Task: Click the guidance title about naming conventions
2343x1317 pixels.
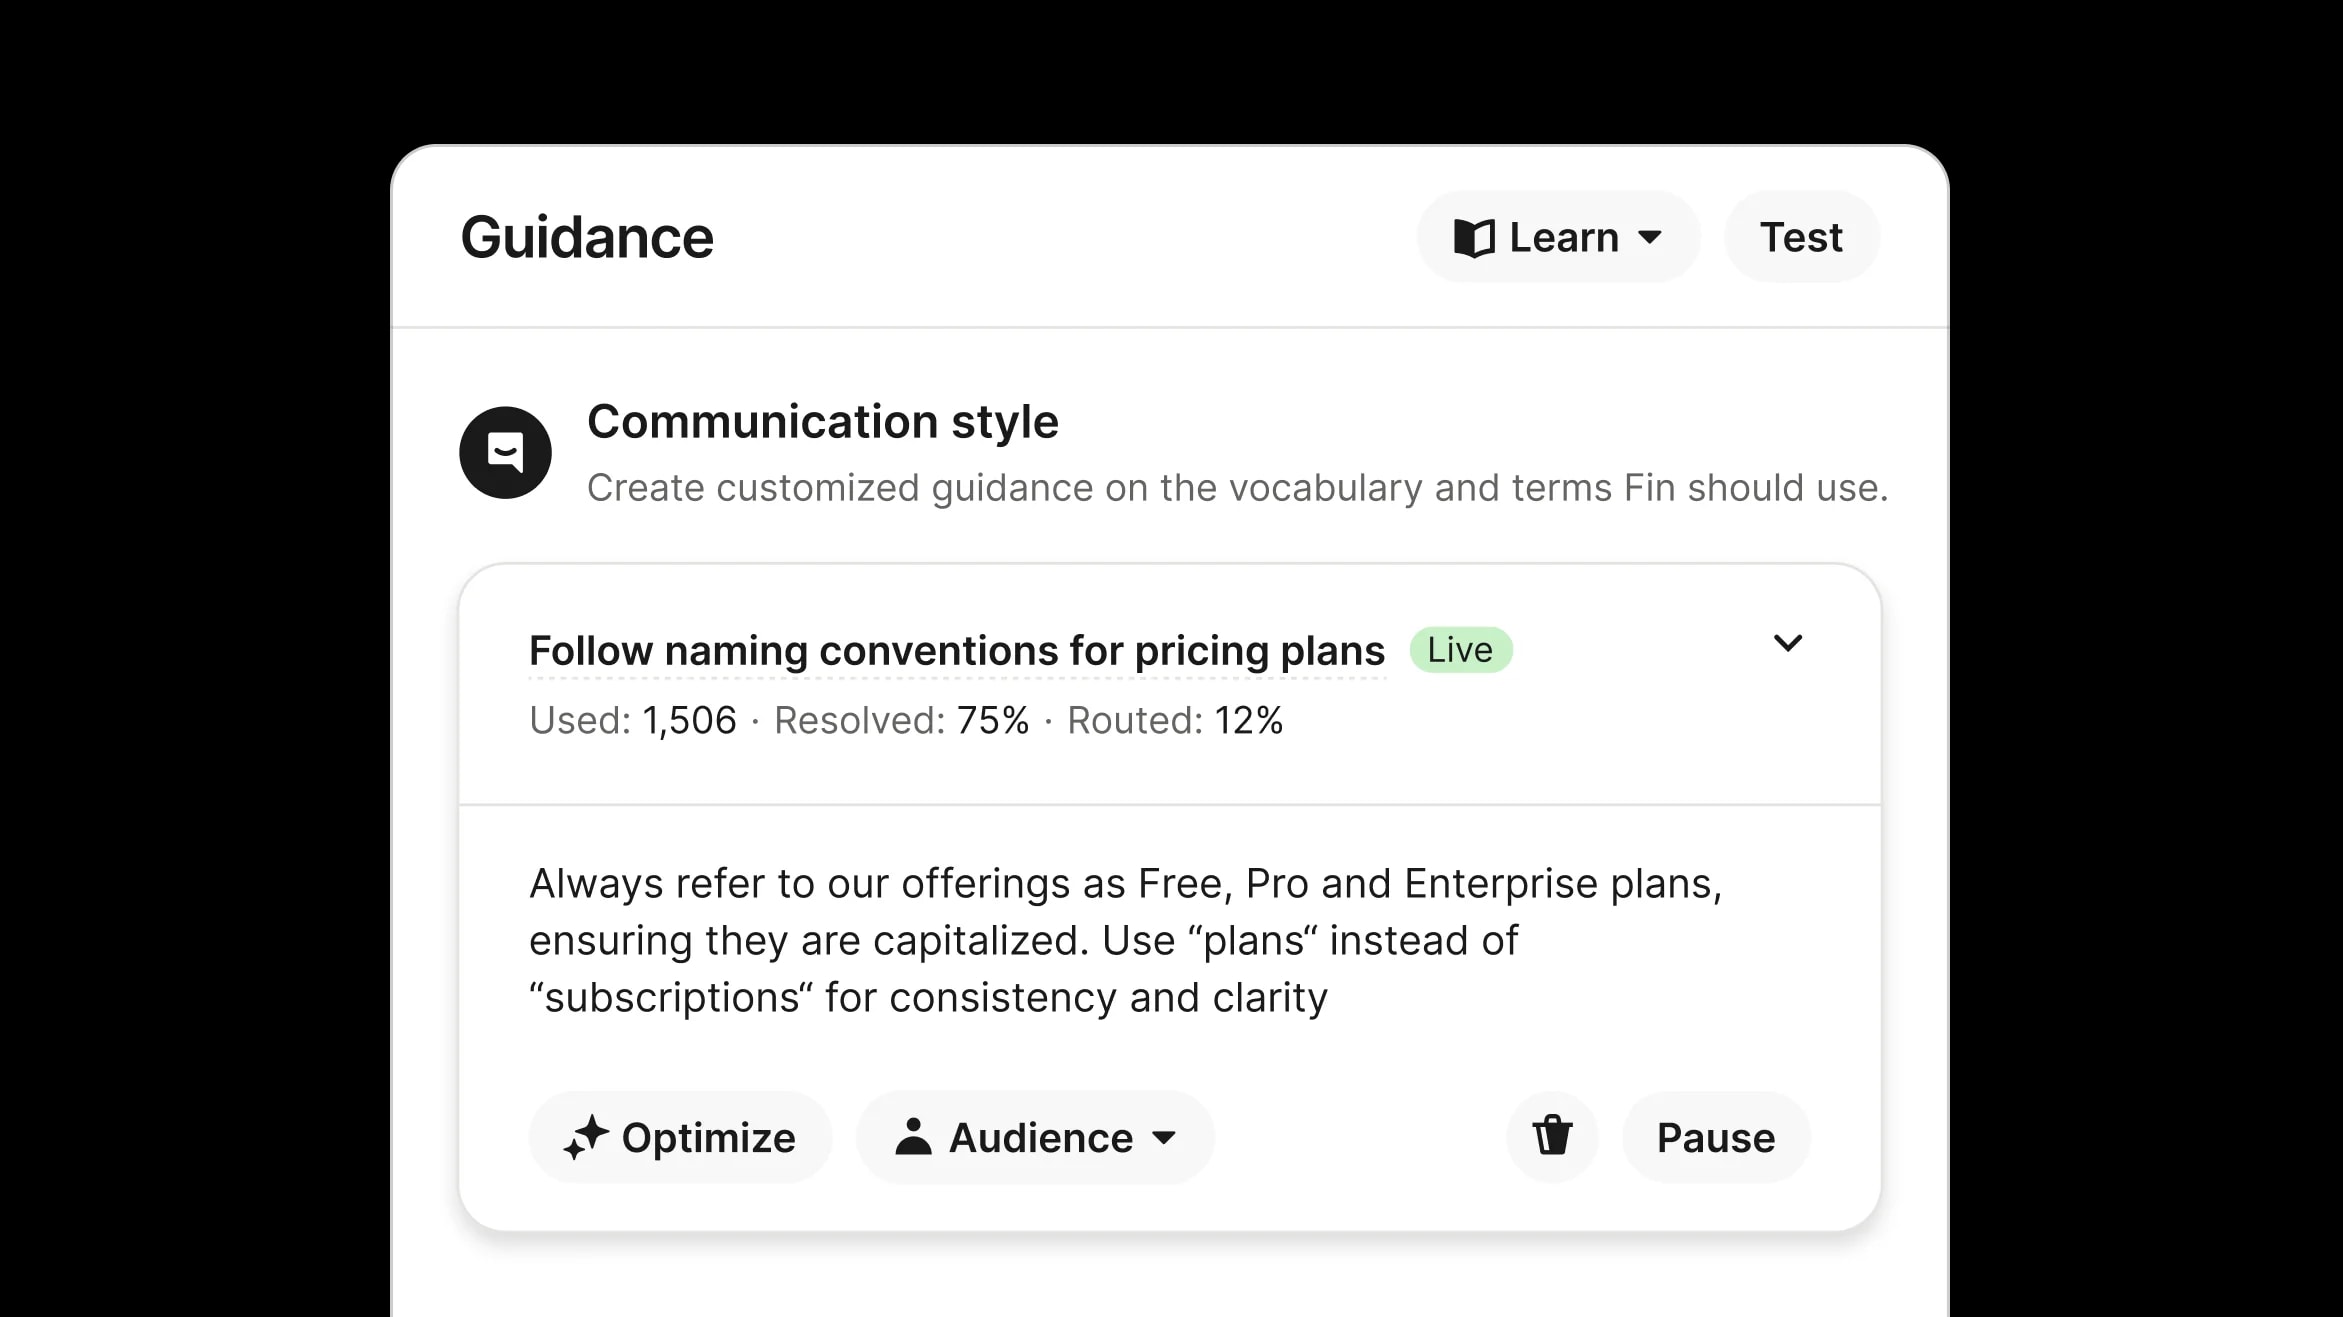Action: (x=956, y=651)
